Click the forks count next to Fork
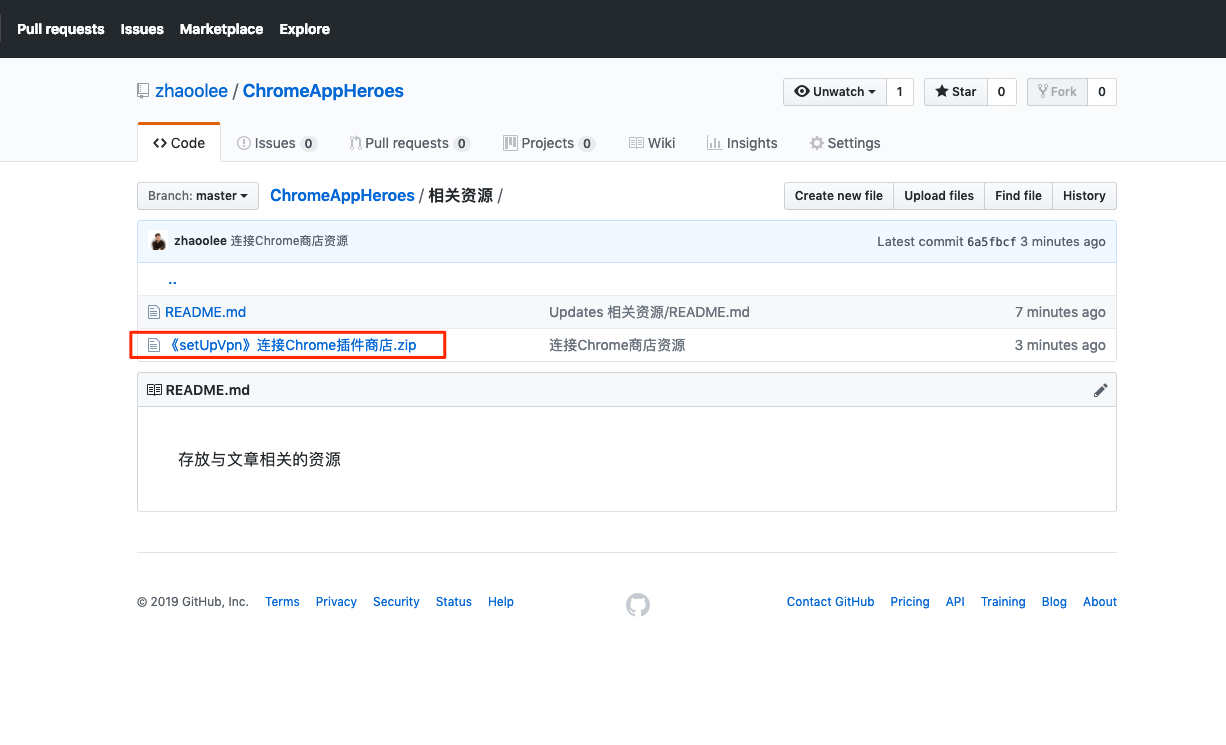This screenshot has width=1226, height=745. click(x=1102, y=91)
